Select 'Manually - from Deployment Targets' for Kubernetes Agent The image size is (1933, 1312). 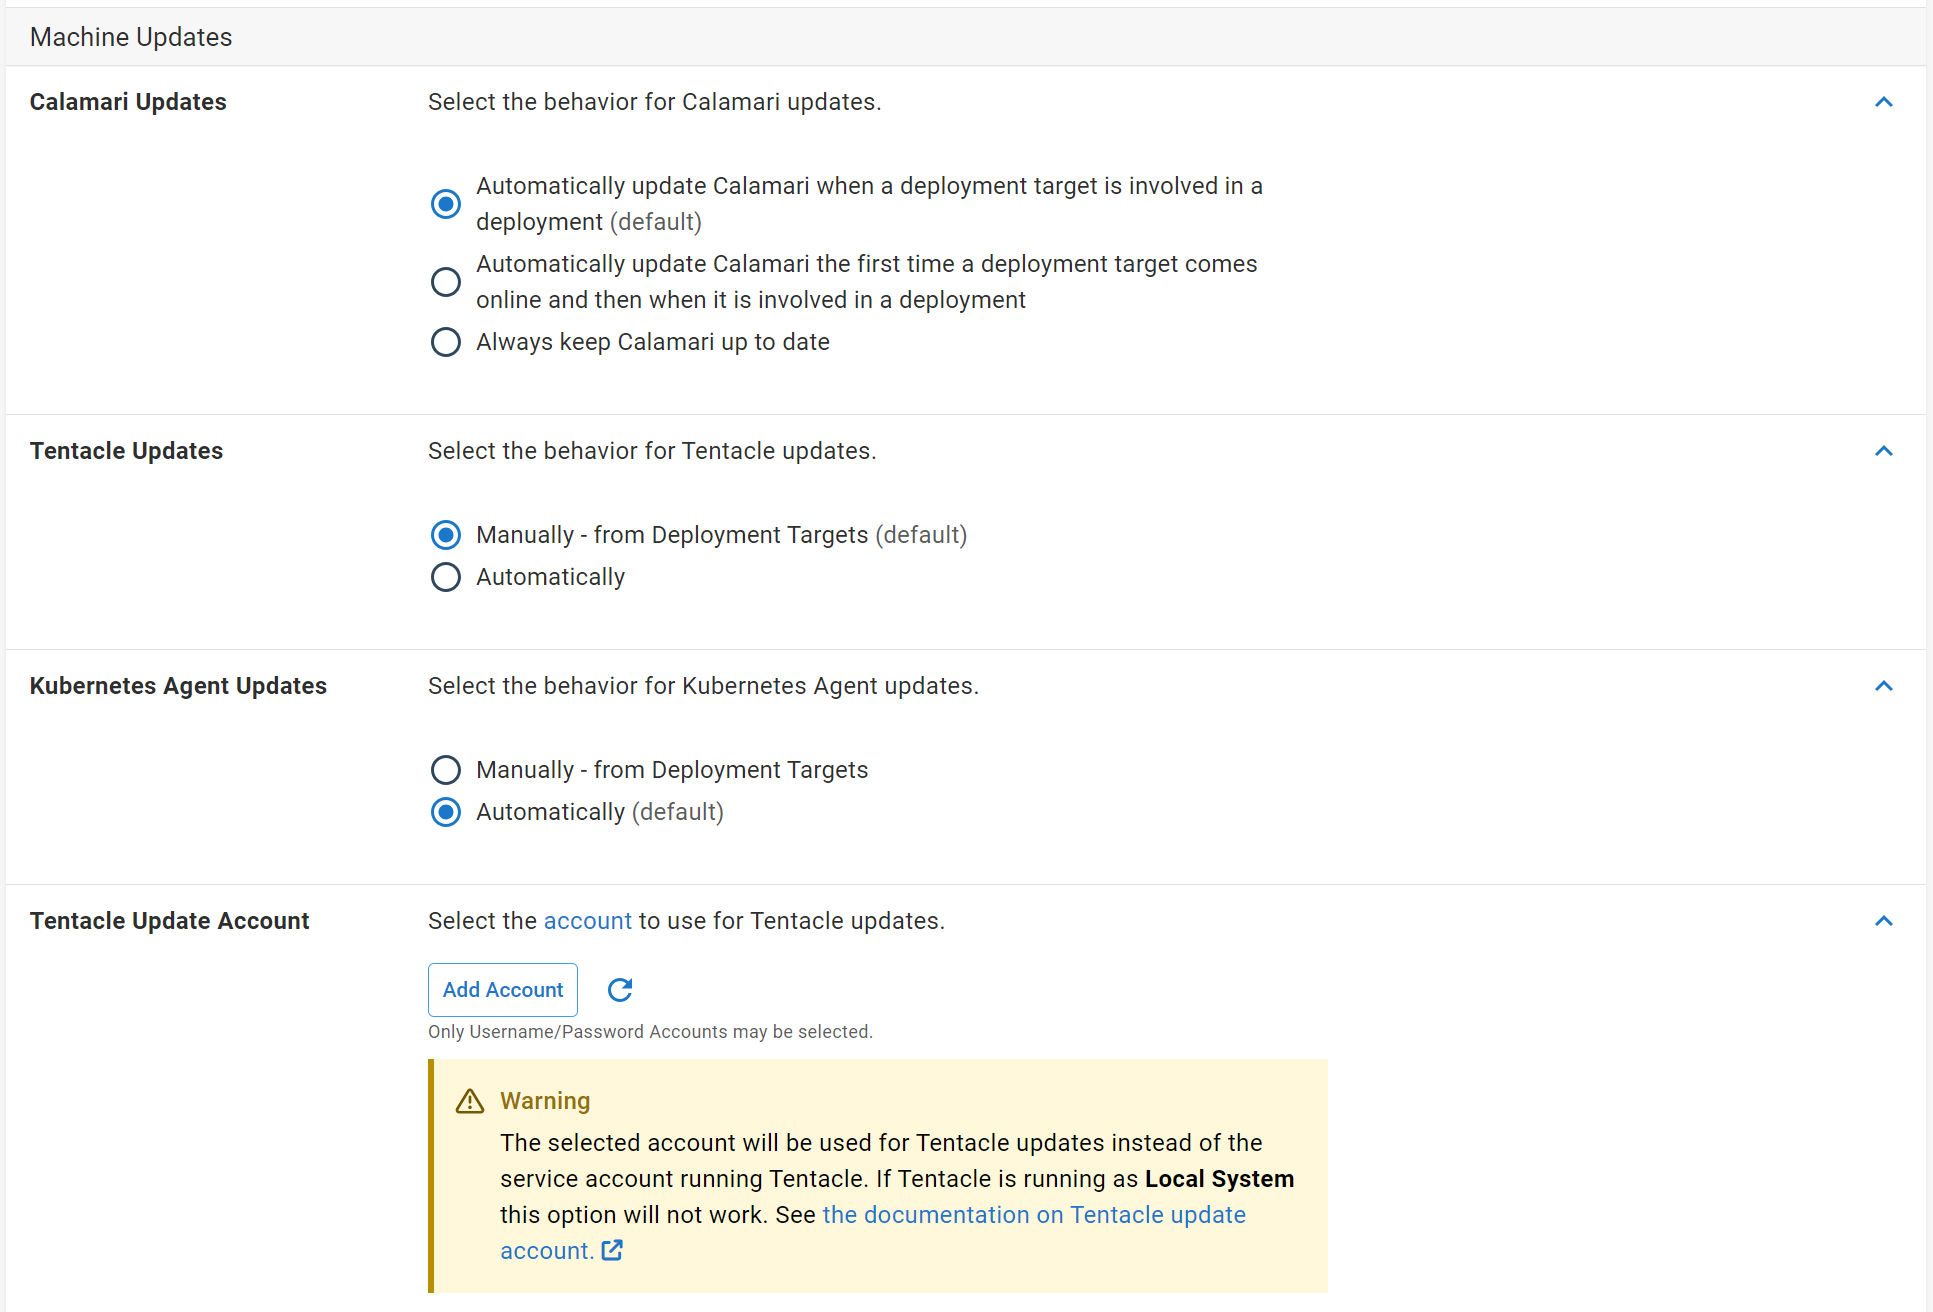pos(446,770)
